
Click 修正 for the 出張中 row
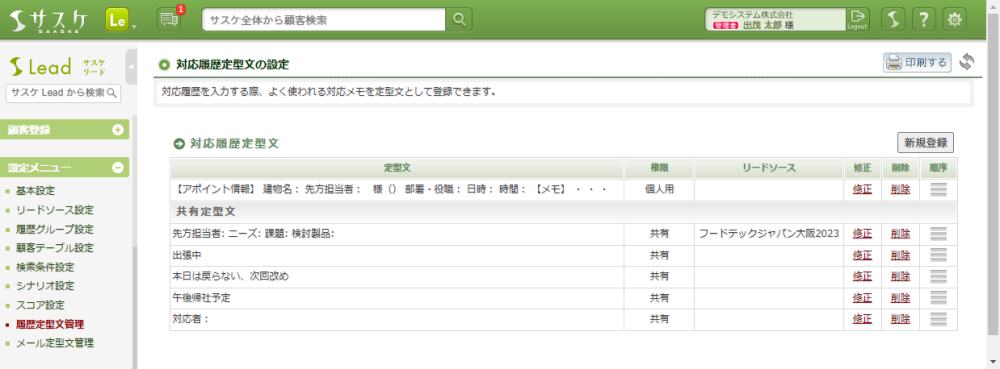(x=862, y=256)
